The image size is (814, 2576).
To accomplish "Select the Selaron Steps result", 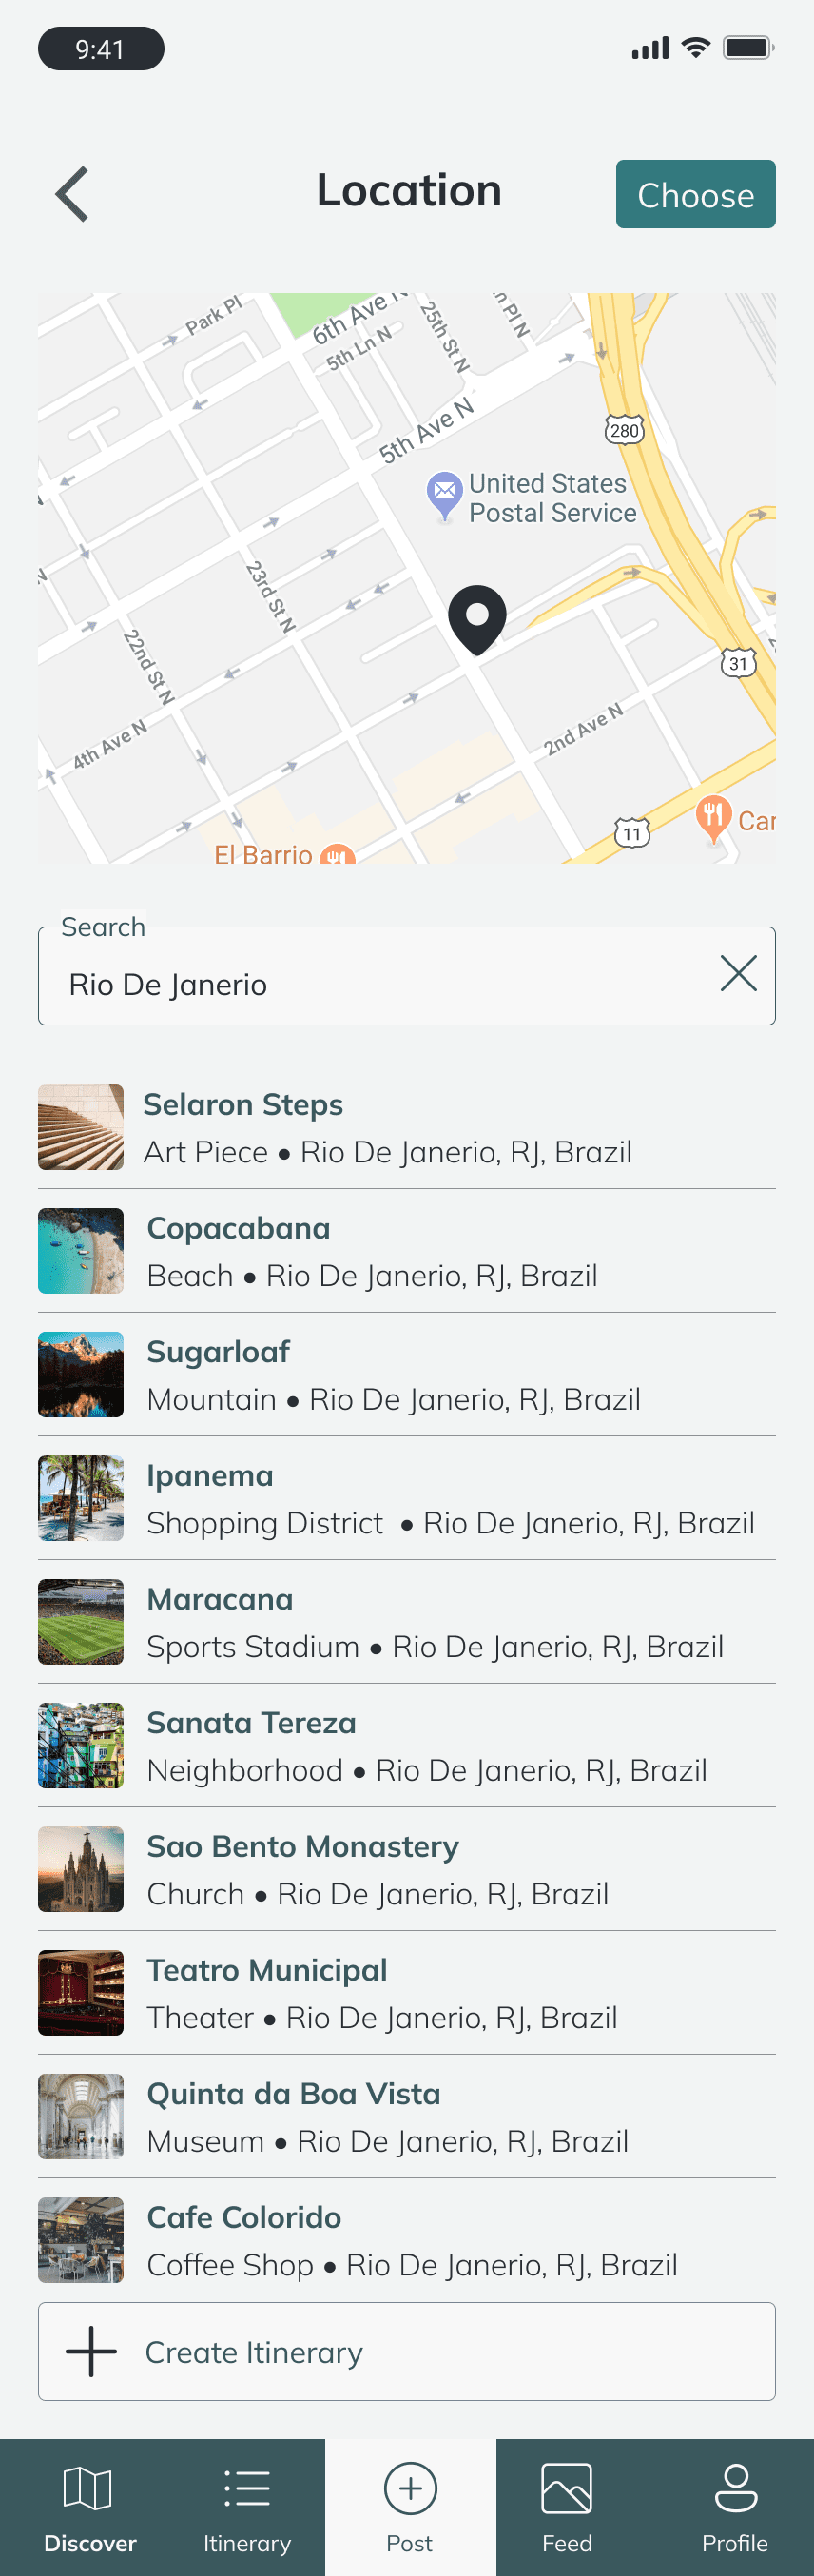I will 407,1127.
